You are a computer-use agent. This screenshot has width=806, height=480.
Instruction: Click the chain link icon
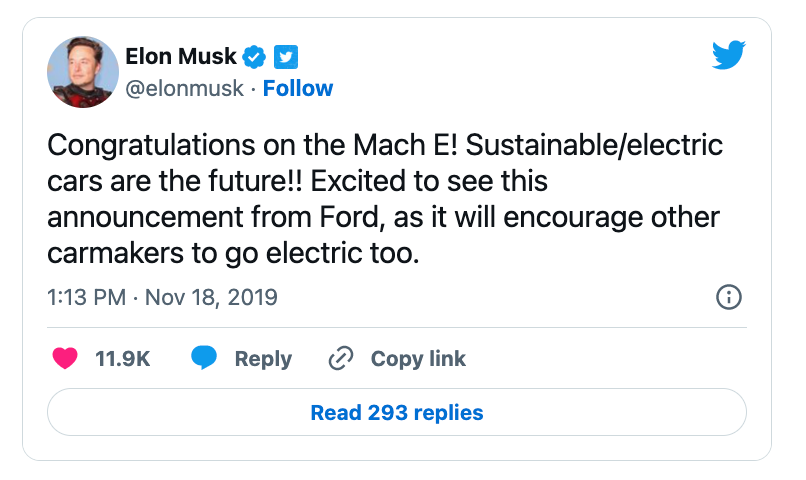click(x=342, y=359)
